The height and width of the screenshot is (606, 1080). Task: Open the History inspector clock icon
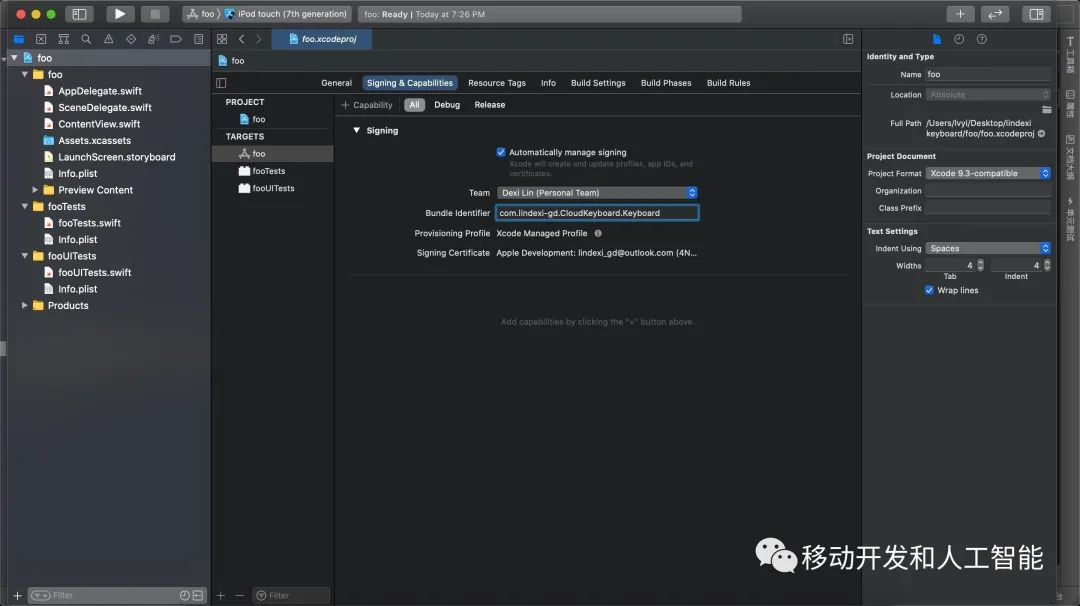pos(959,39)
